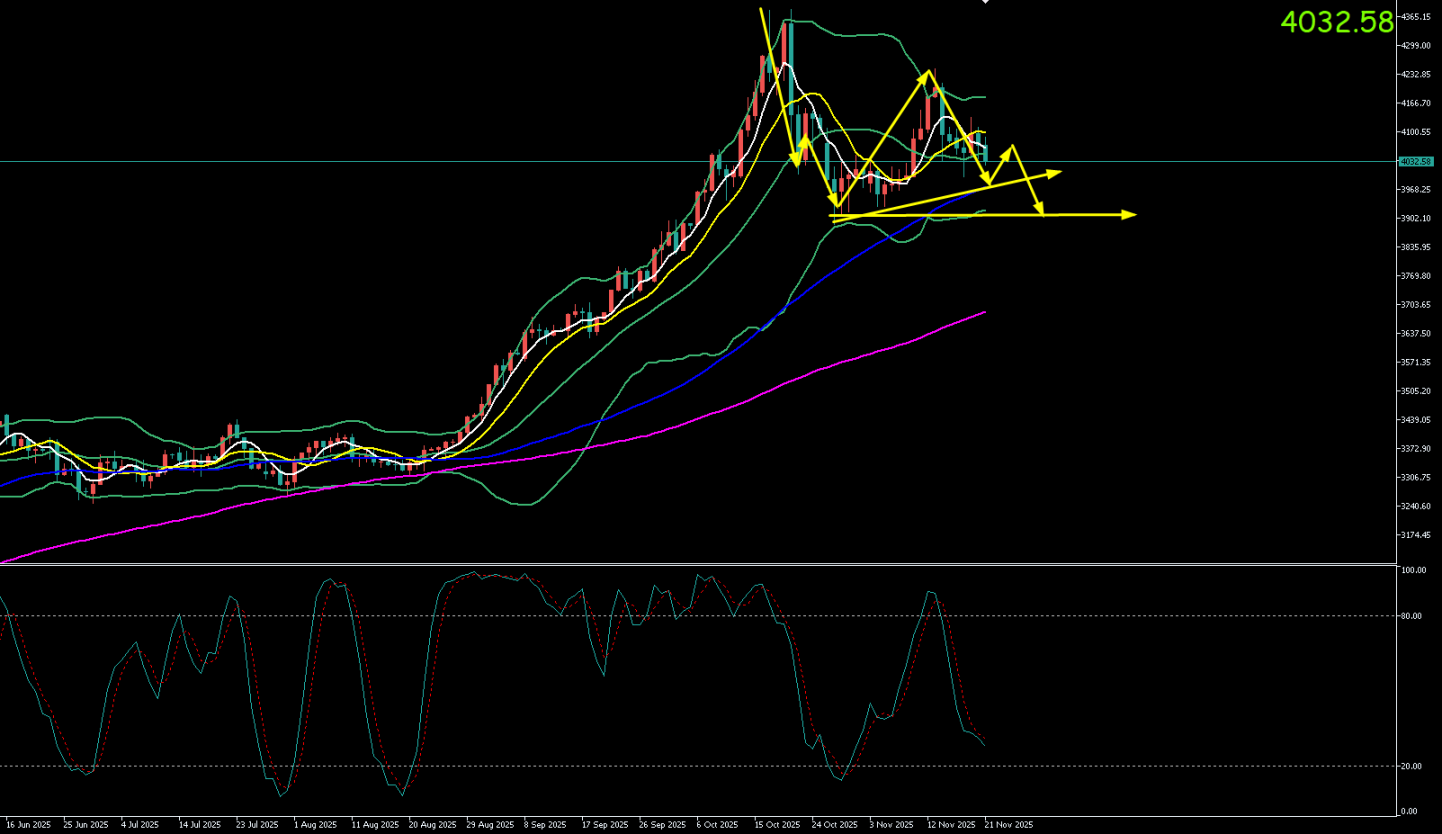Click the 100.00 label on oscillator scale

(1413, 571)
